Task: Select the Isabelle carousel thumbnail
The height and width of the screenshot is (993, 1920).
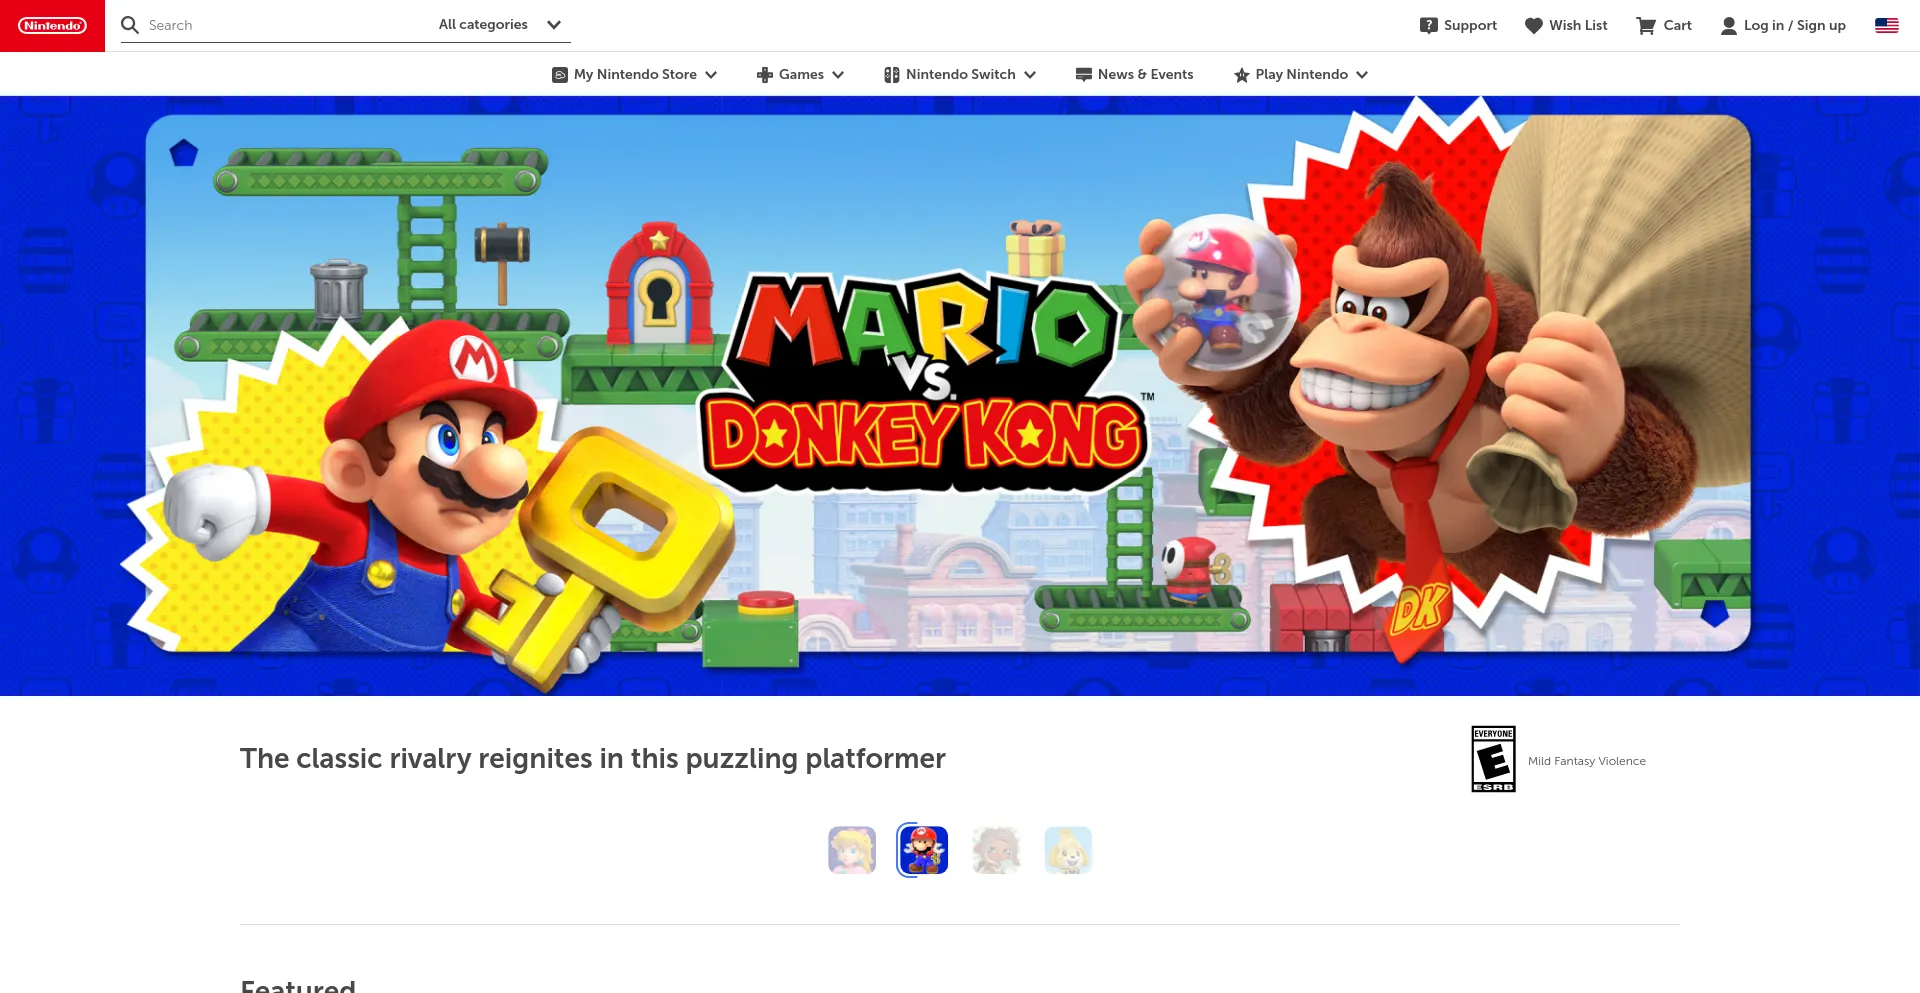Action: click(x=1068, y=850)
